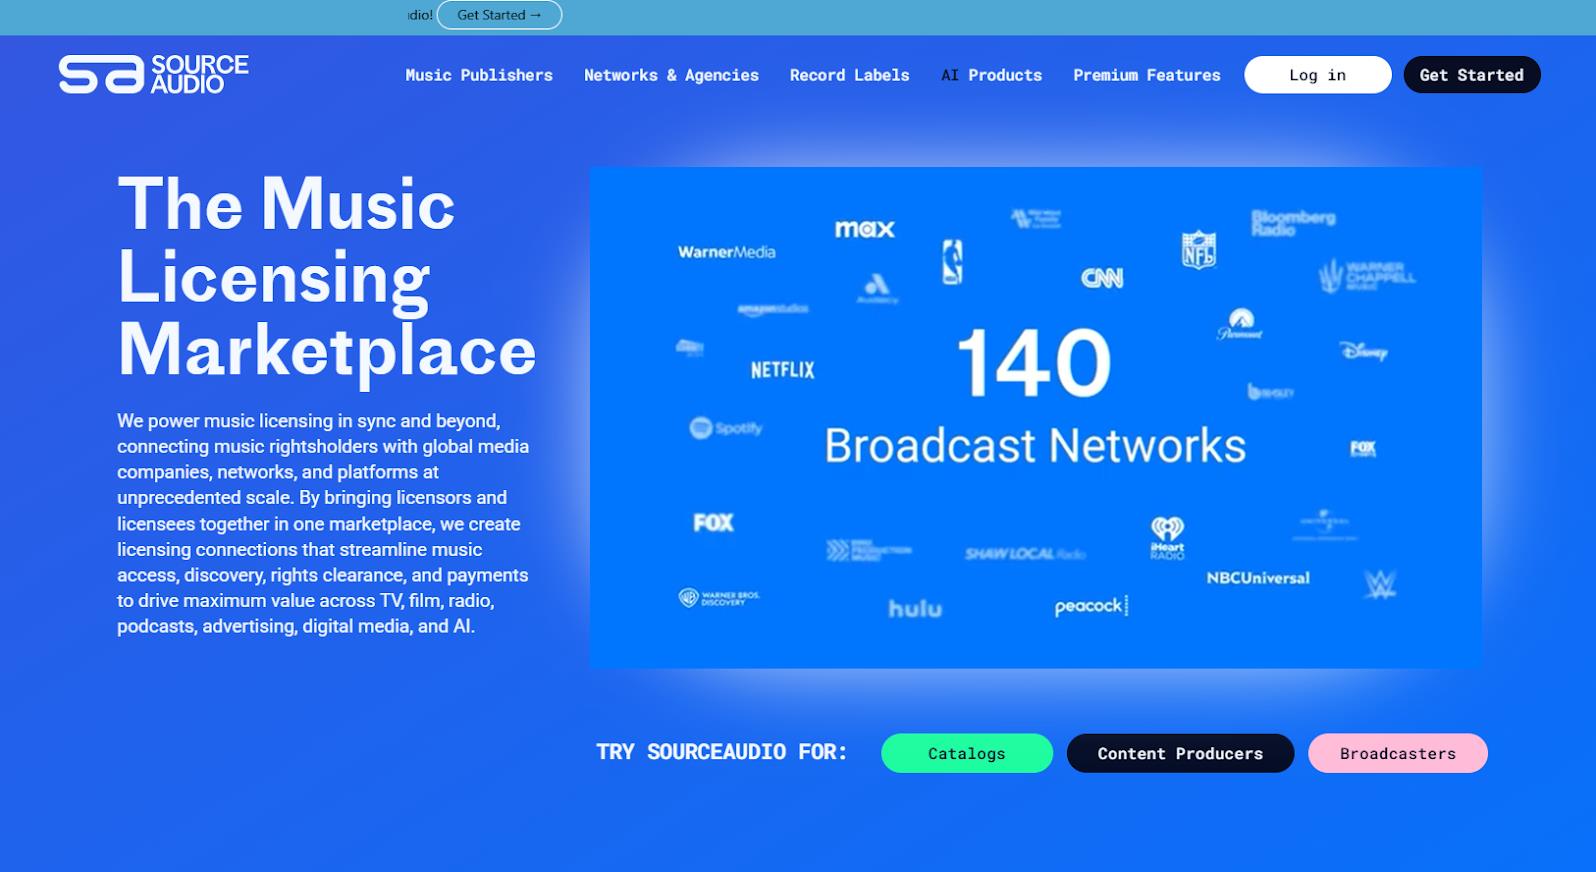
Task: Click the large FOX logo at left
Action: 714,523
